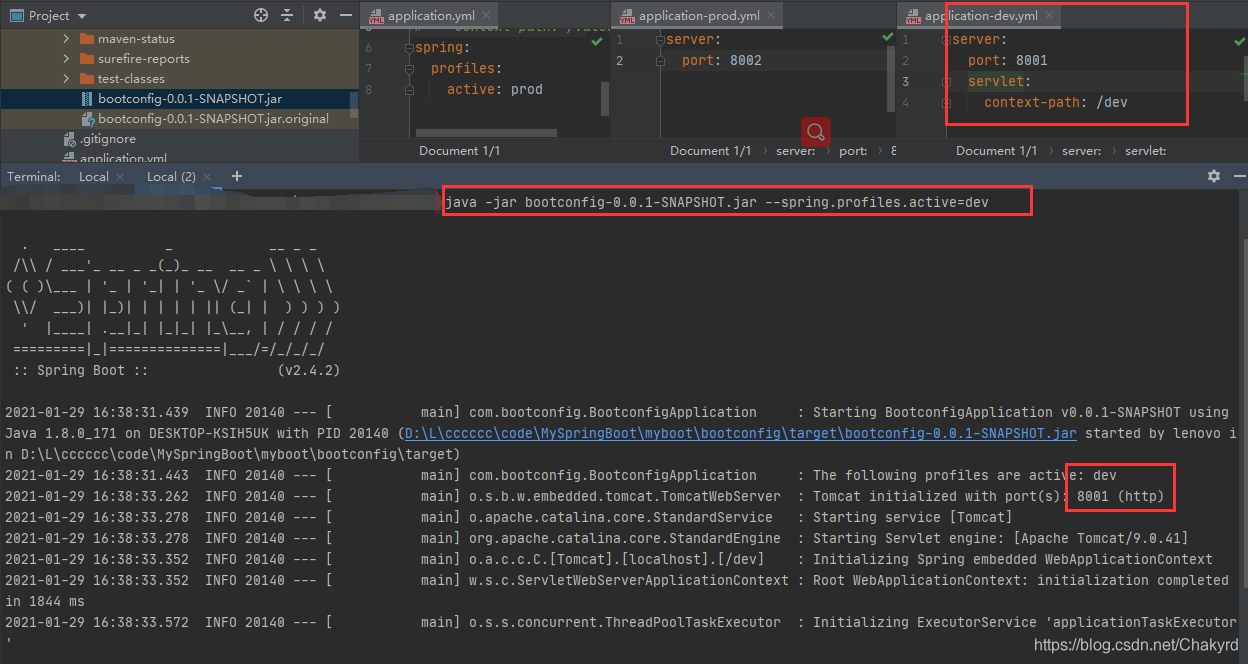This screenshot has width=1248, height=664.
Task: Click the YAML file icon on application.yml tab
Action: (x=378, y=15)
